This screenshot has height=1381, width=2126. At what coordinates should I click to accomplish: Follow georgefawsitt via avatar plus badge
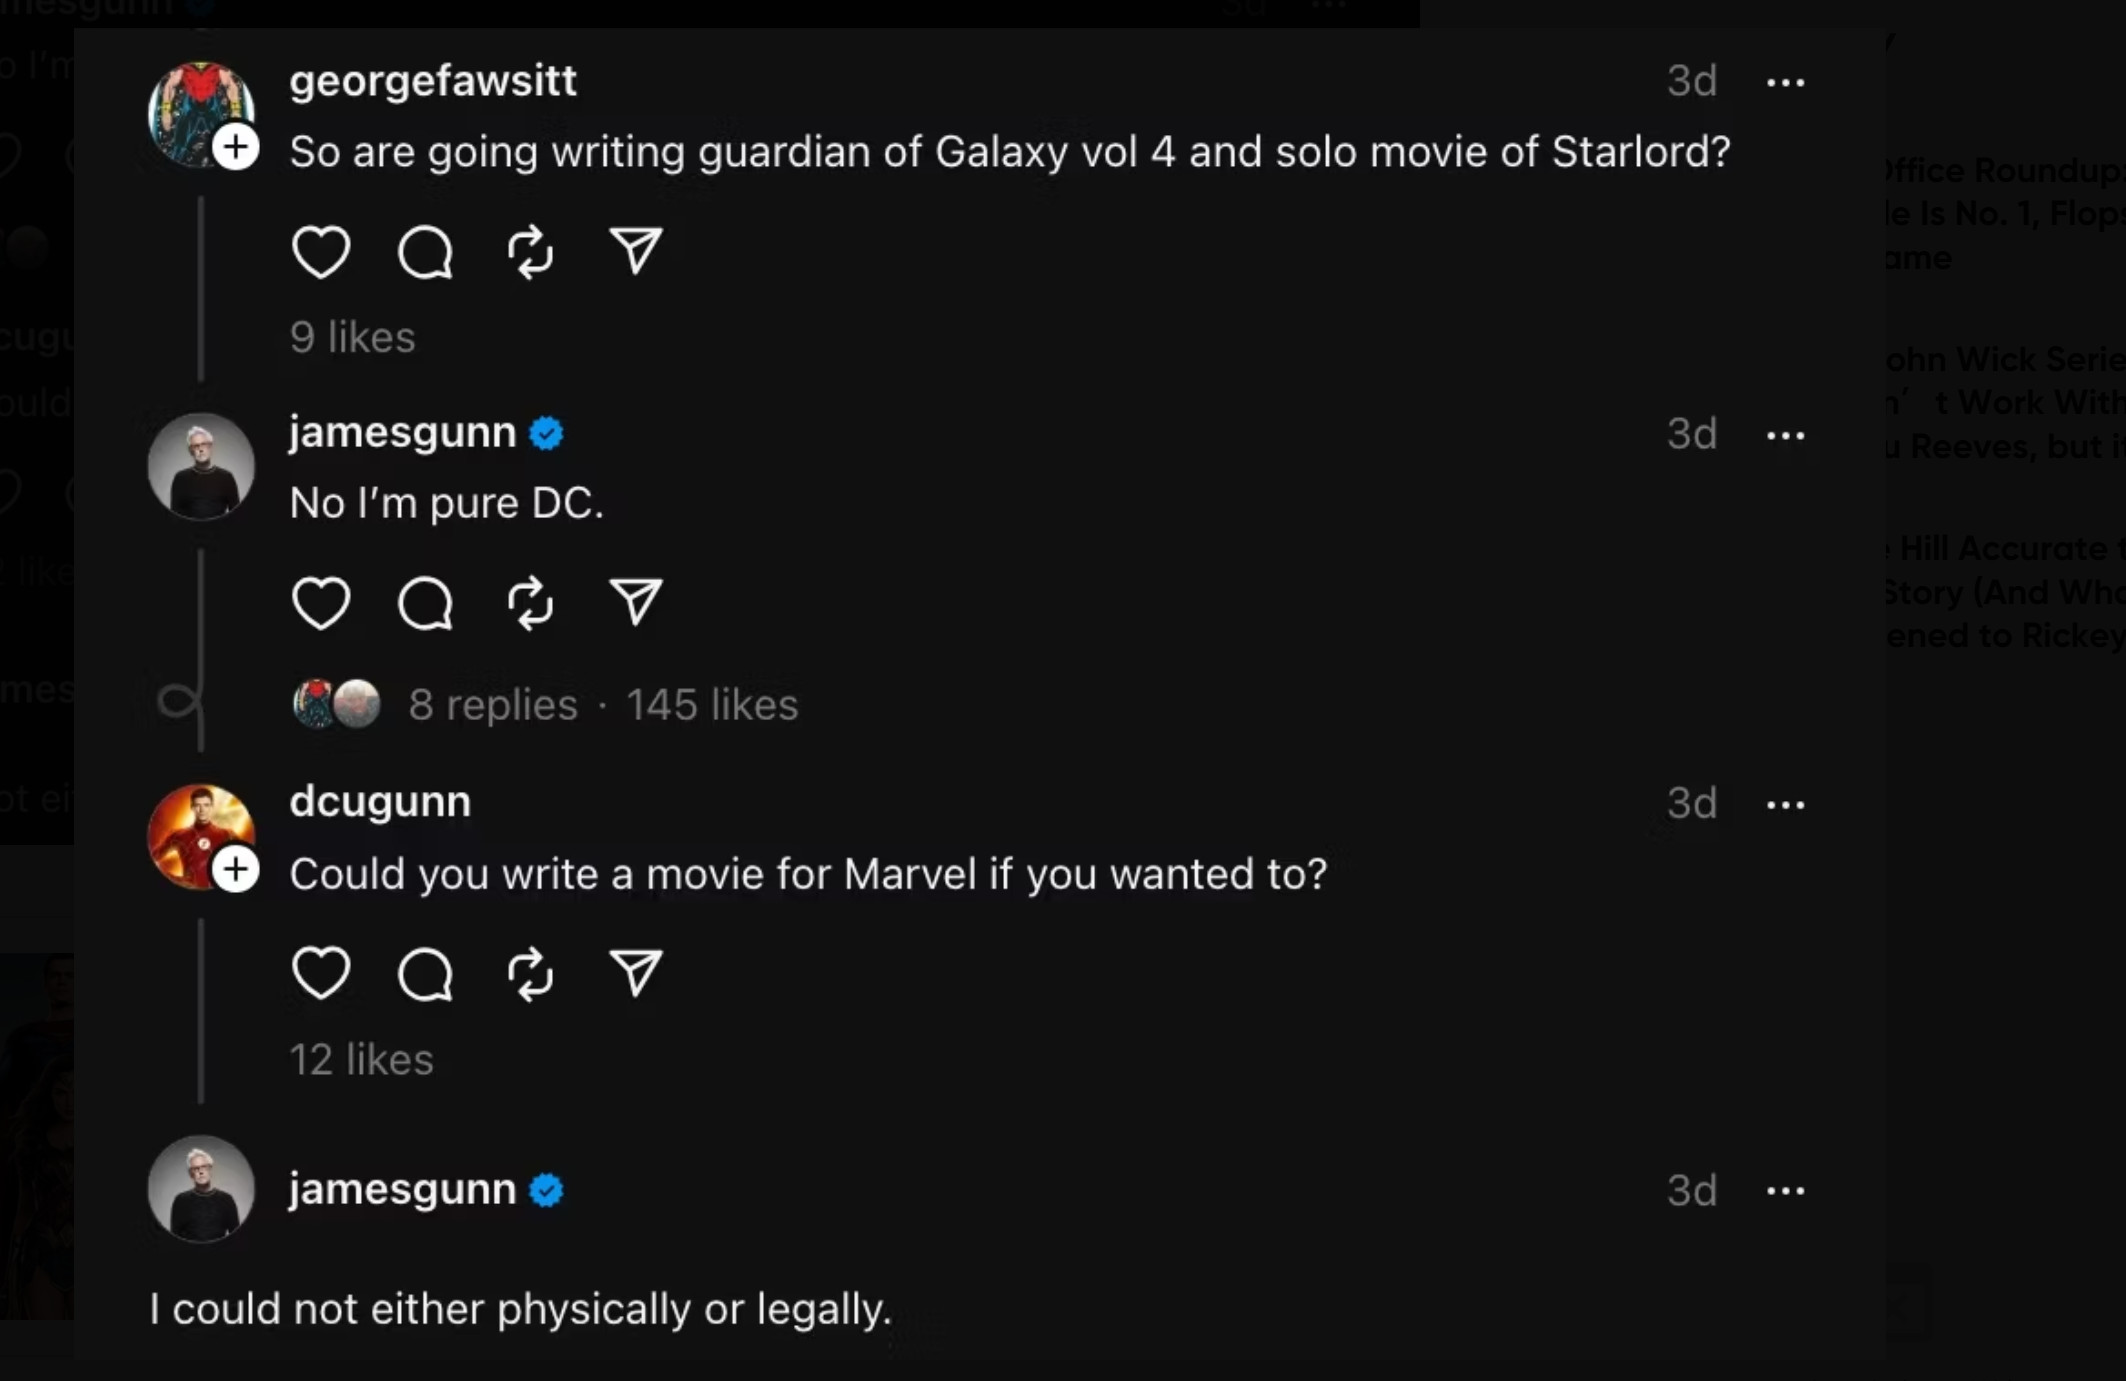click(x=236, y=148)
